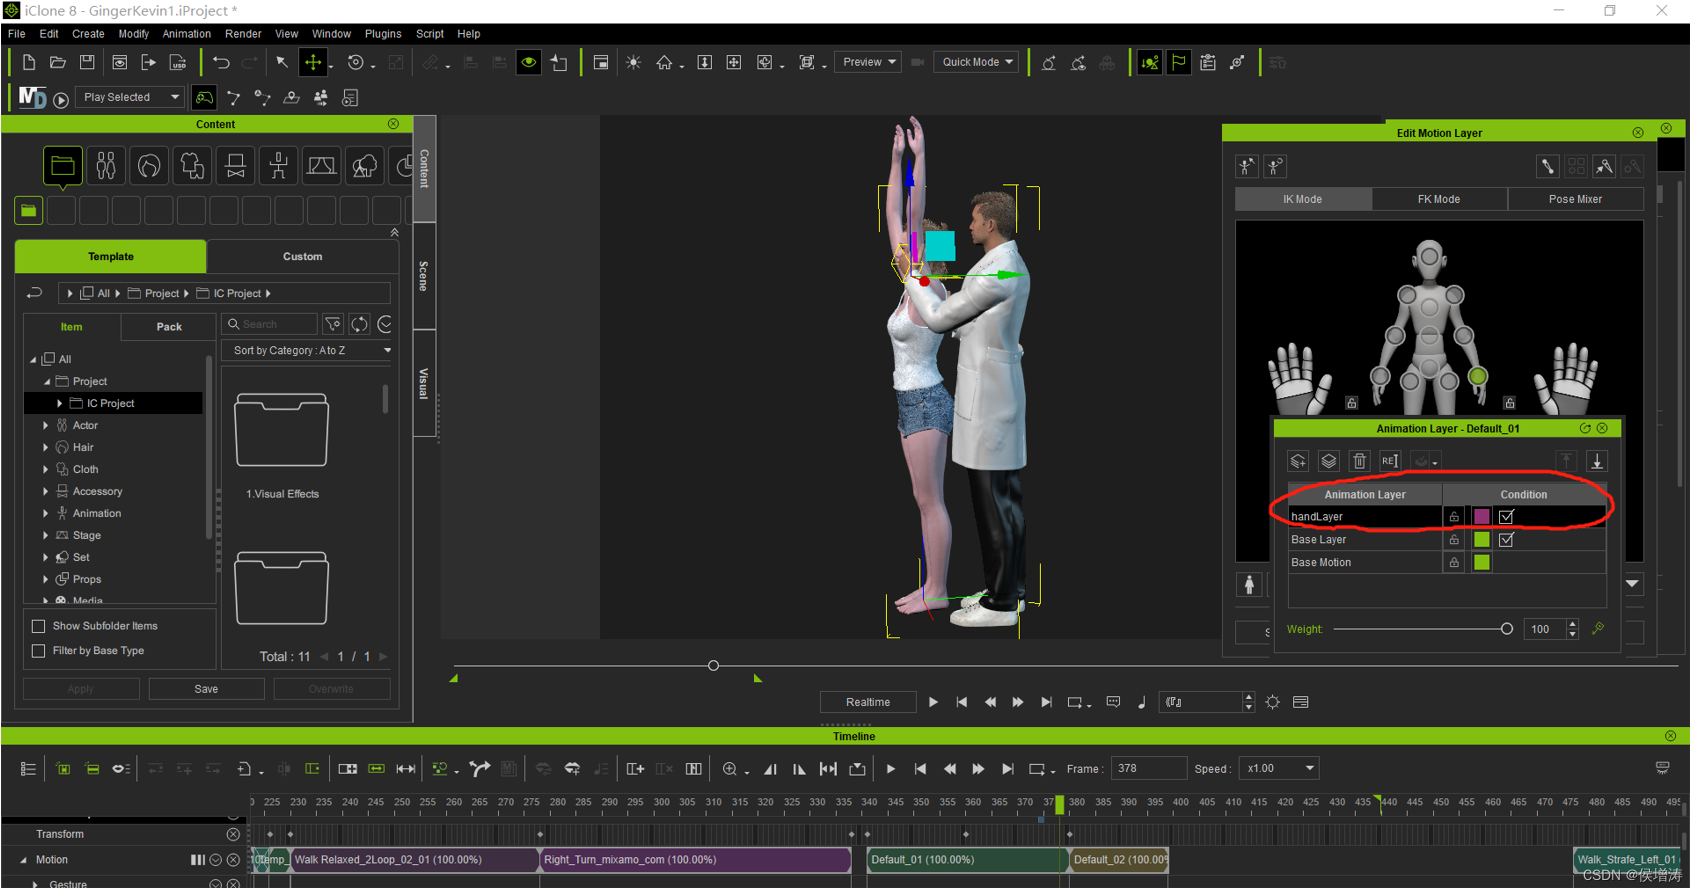
Task: Click the Save button in Content panel
Action: click(x=207, y=690)
